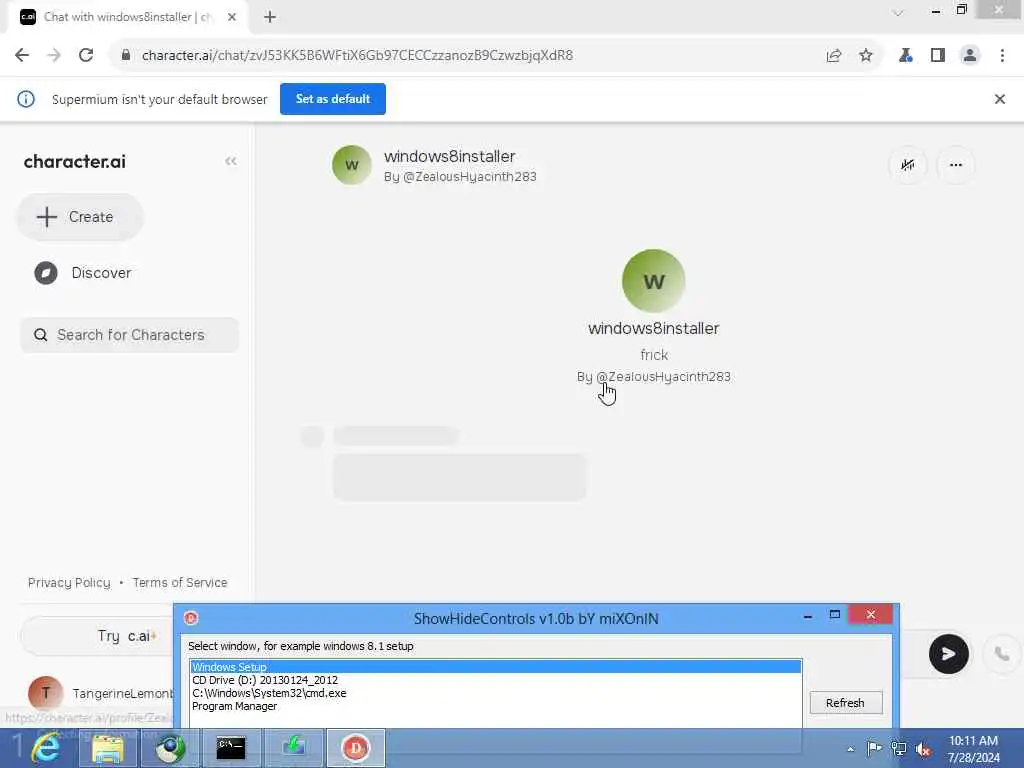The height and width of the screenshot is (768, 1024).
Task: Open the Privacy Policy link
Action: click(69, 583)
